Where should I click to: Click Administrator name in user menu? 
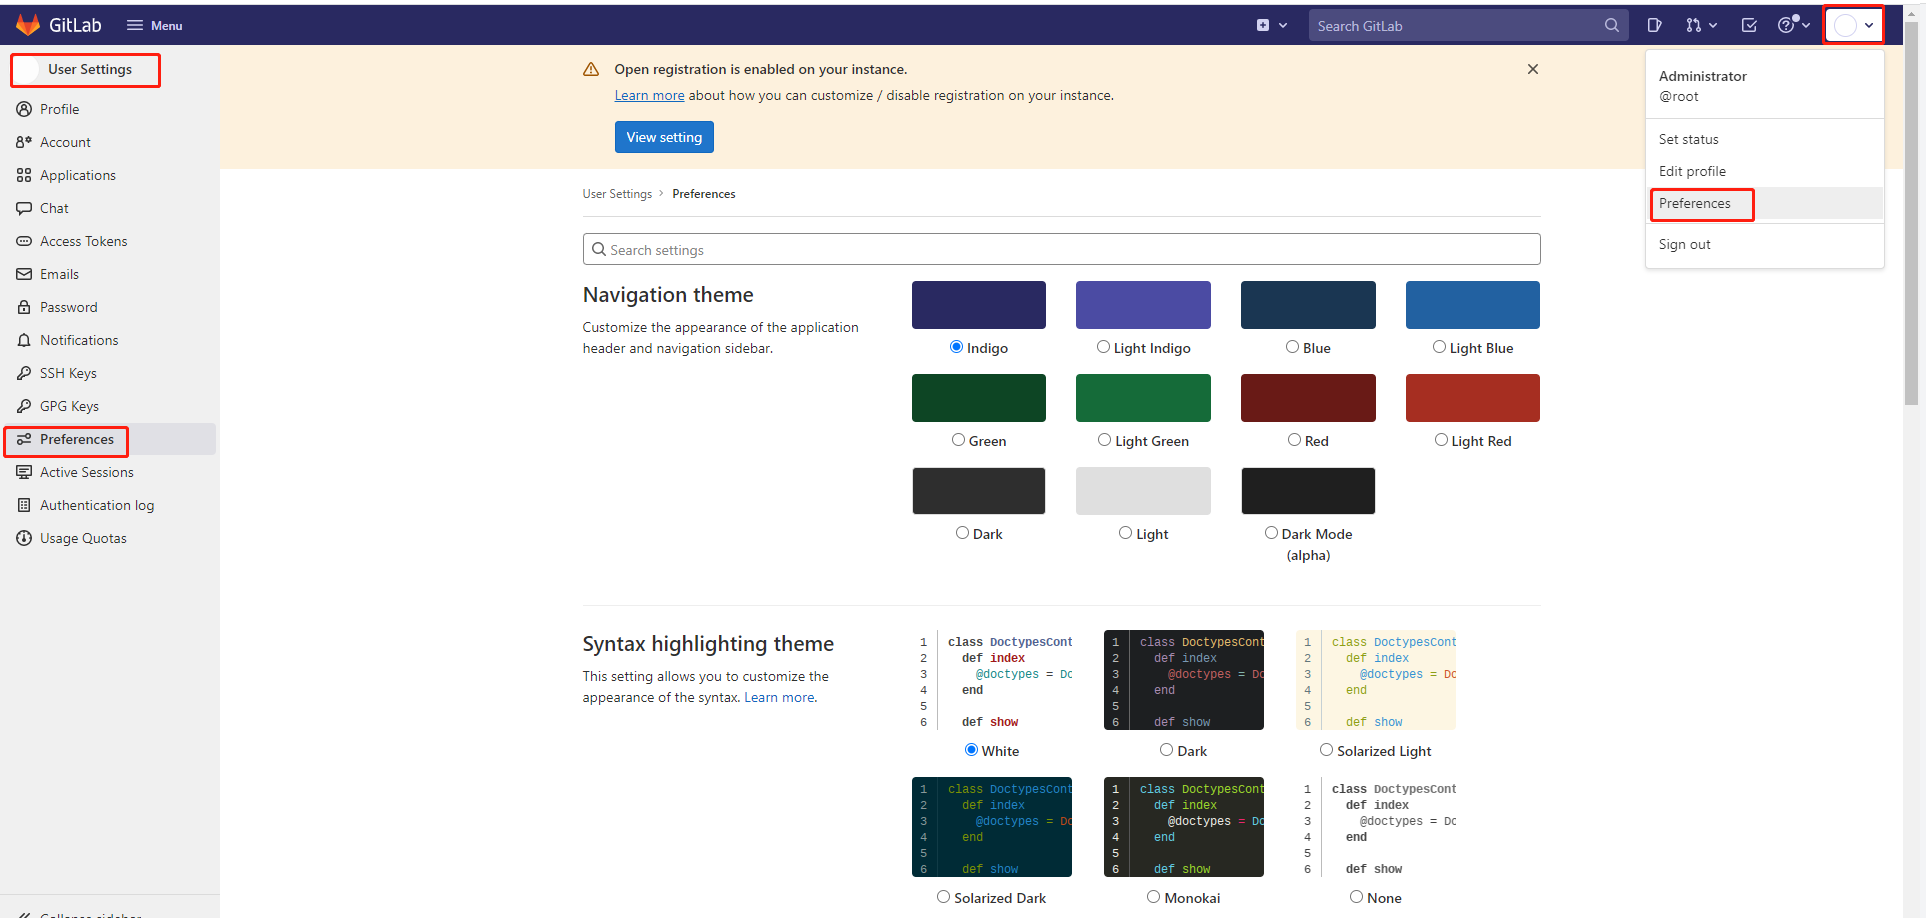click(x=1702, y=76)
